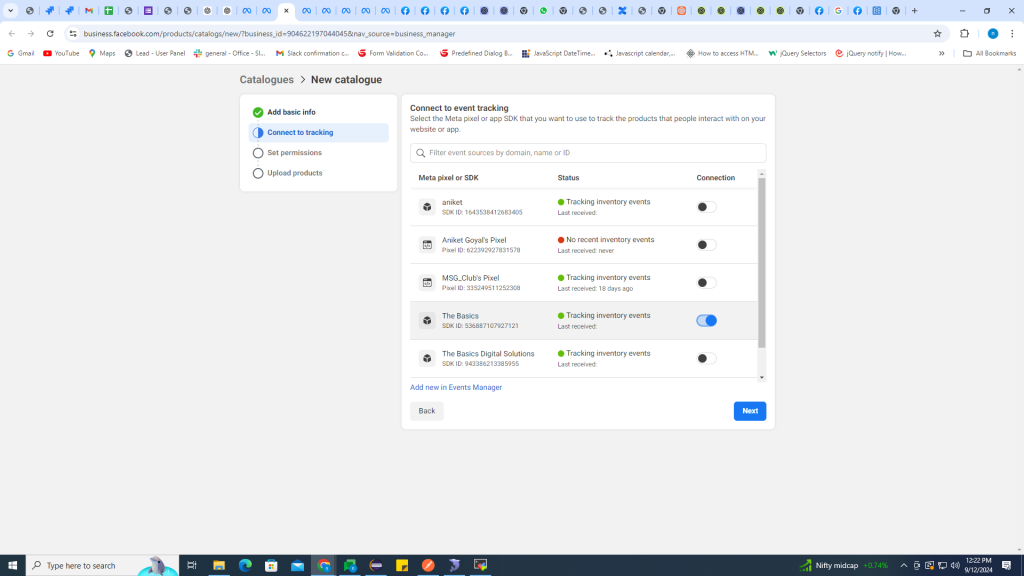Viewport: 1024px width, 576px height.
Task: Click the MSG_Club's Pixel icon
Action: coord(427,283)
